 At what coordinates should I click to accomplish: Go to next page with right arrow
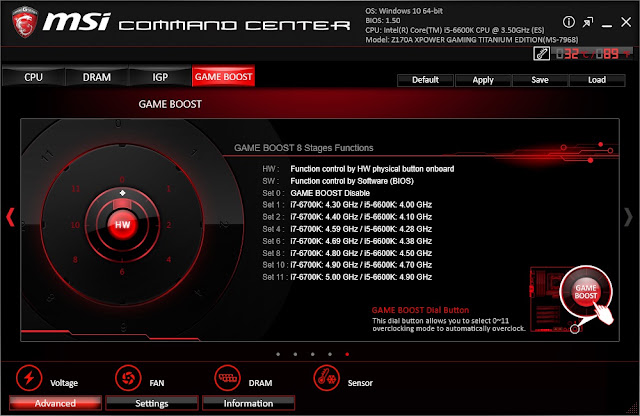[628, 217]
